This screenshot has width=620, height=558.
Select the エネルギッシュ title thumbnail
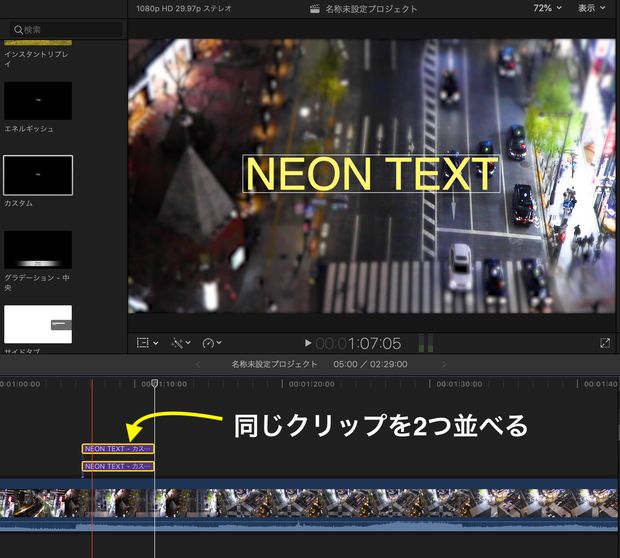point(38,100)
